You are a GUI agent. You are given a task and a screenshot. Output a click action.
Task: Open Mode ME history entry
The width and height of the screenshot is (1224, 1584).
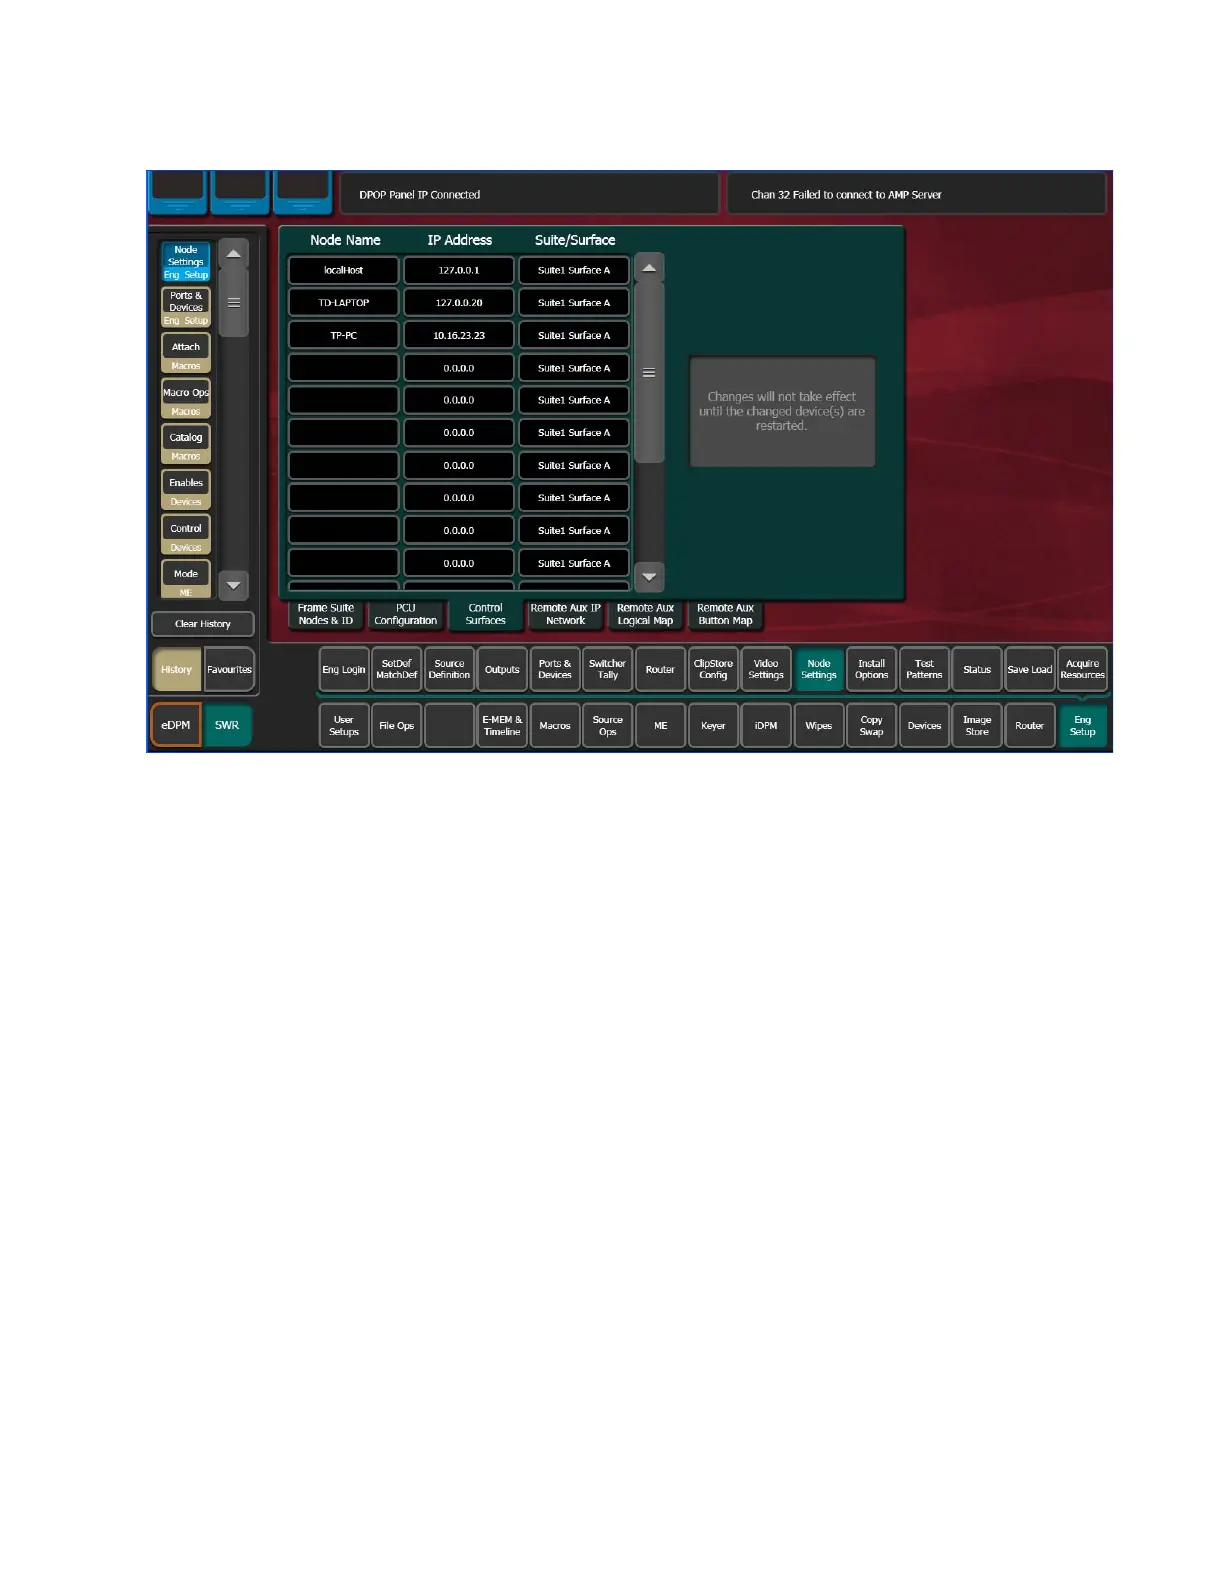pyautogui.click(x=186, y=579)
